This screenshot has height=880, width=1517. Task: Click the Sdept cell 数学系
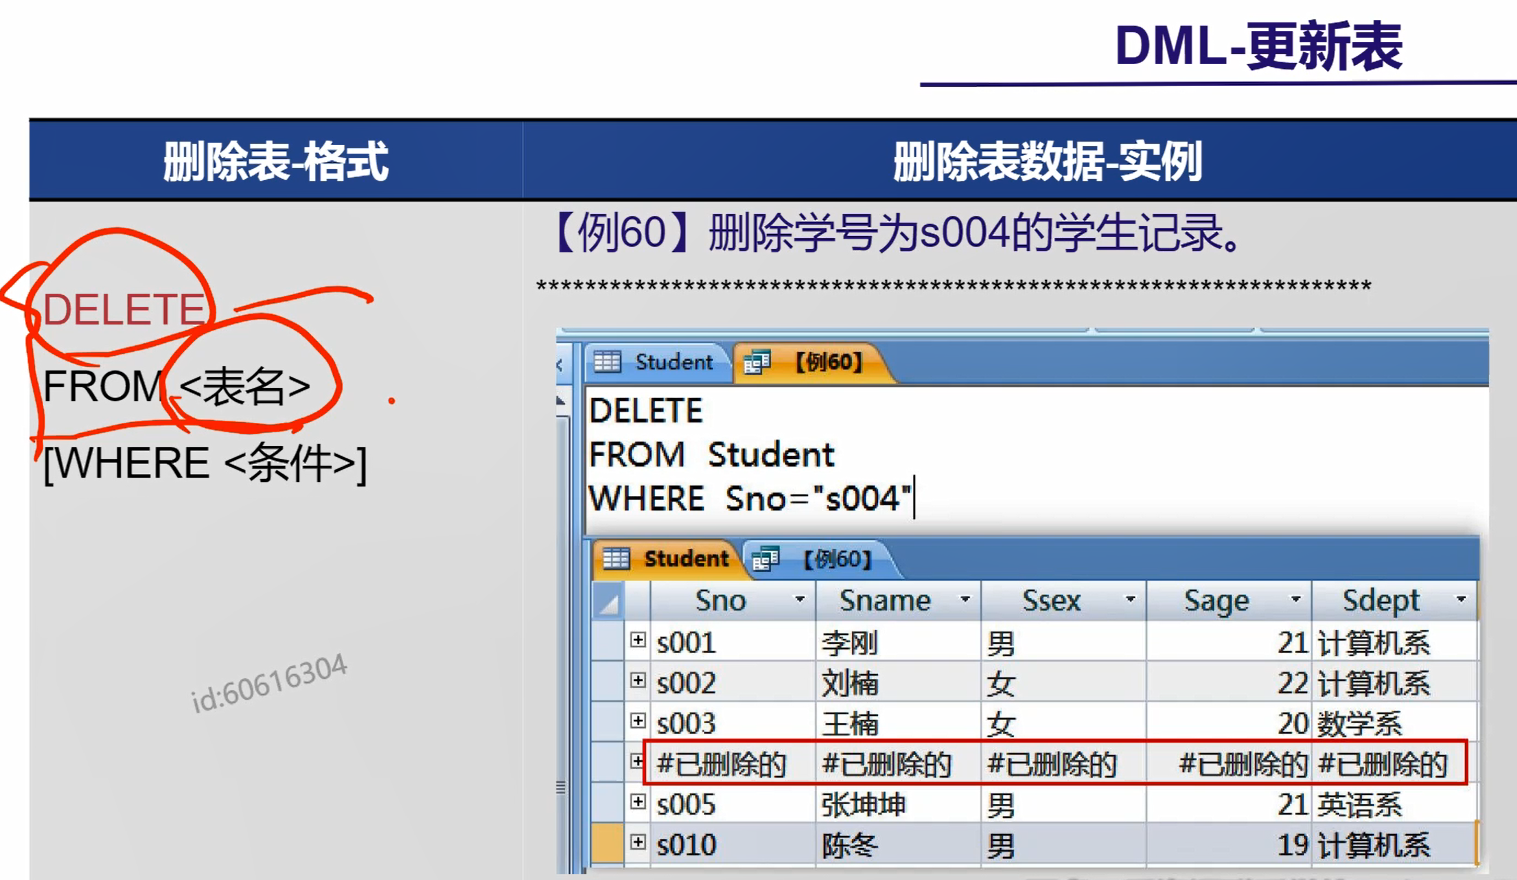(1394, 723)
